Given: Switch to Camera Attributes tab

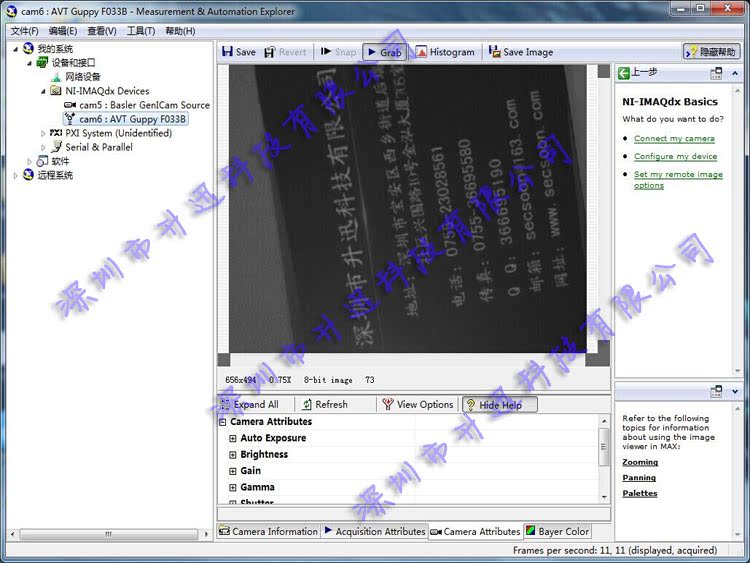Looking at the screenshot, I should click(x=475, y=531).
